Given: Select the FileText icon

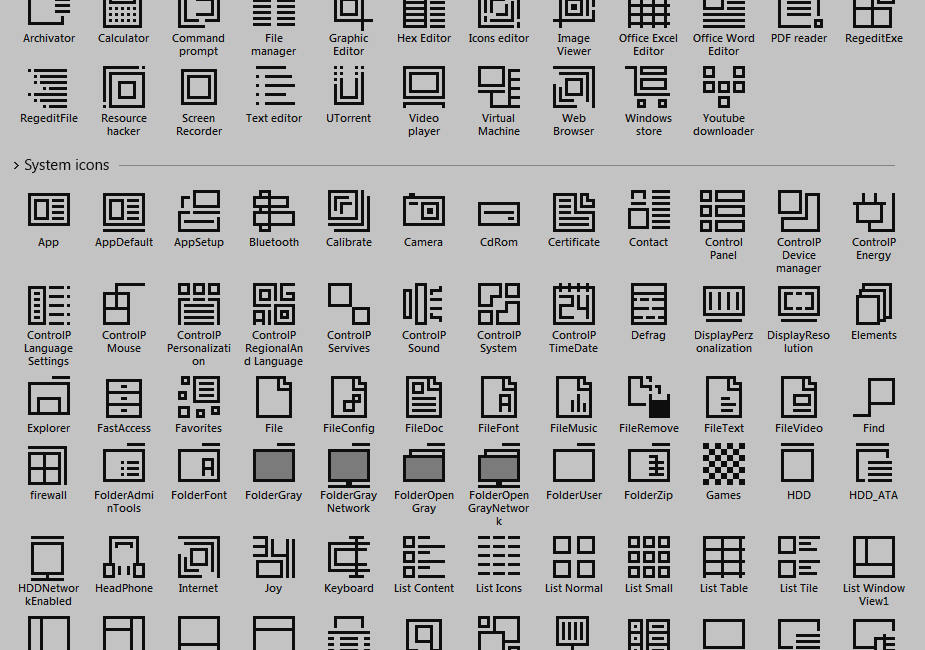Looking at the screenshot, I should tap(723, 398).
